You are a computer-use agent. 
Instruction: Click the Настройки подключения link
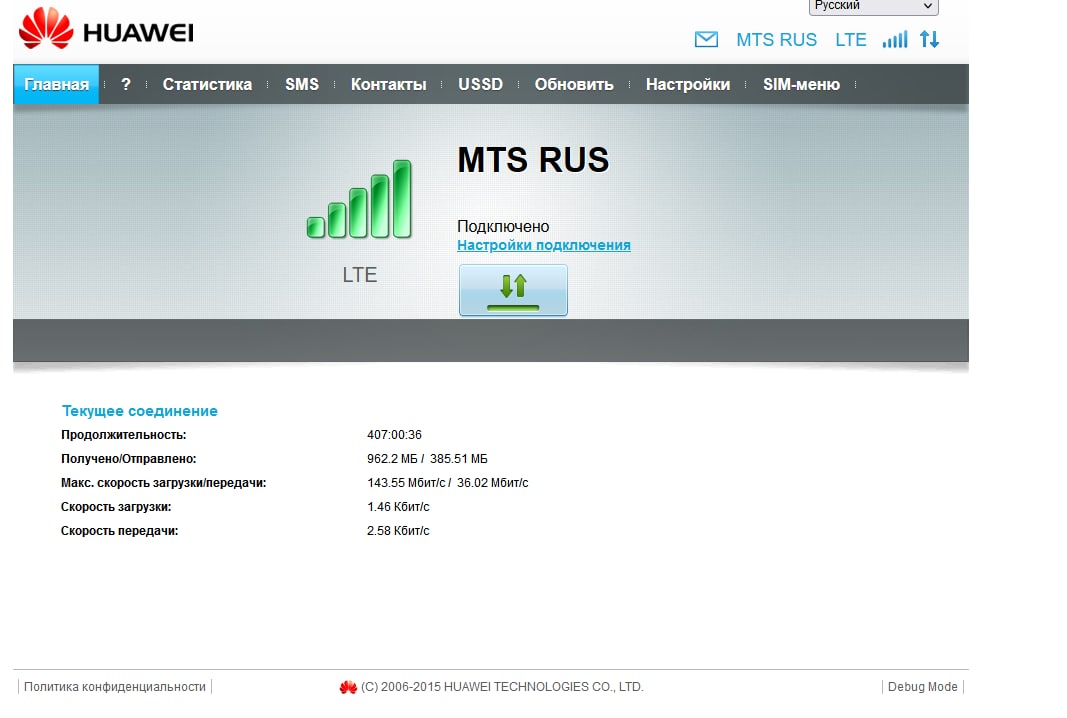tap(544, 245)
